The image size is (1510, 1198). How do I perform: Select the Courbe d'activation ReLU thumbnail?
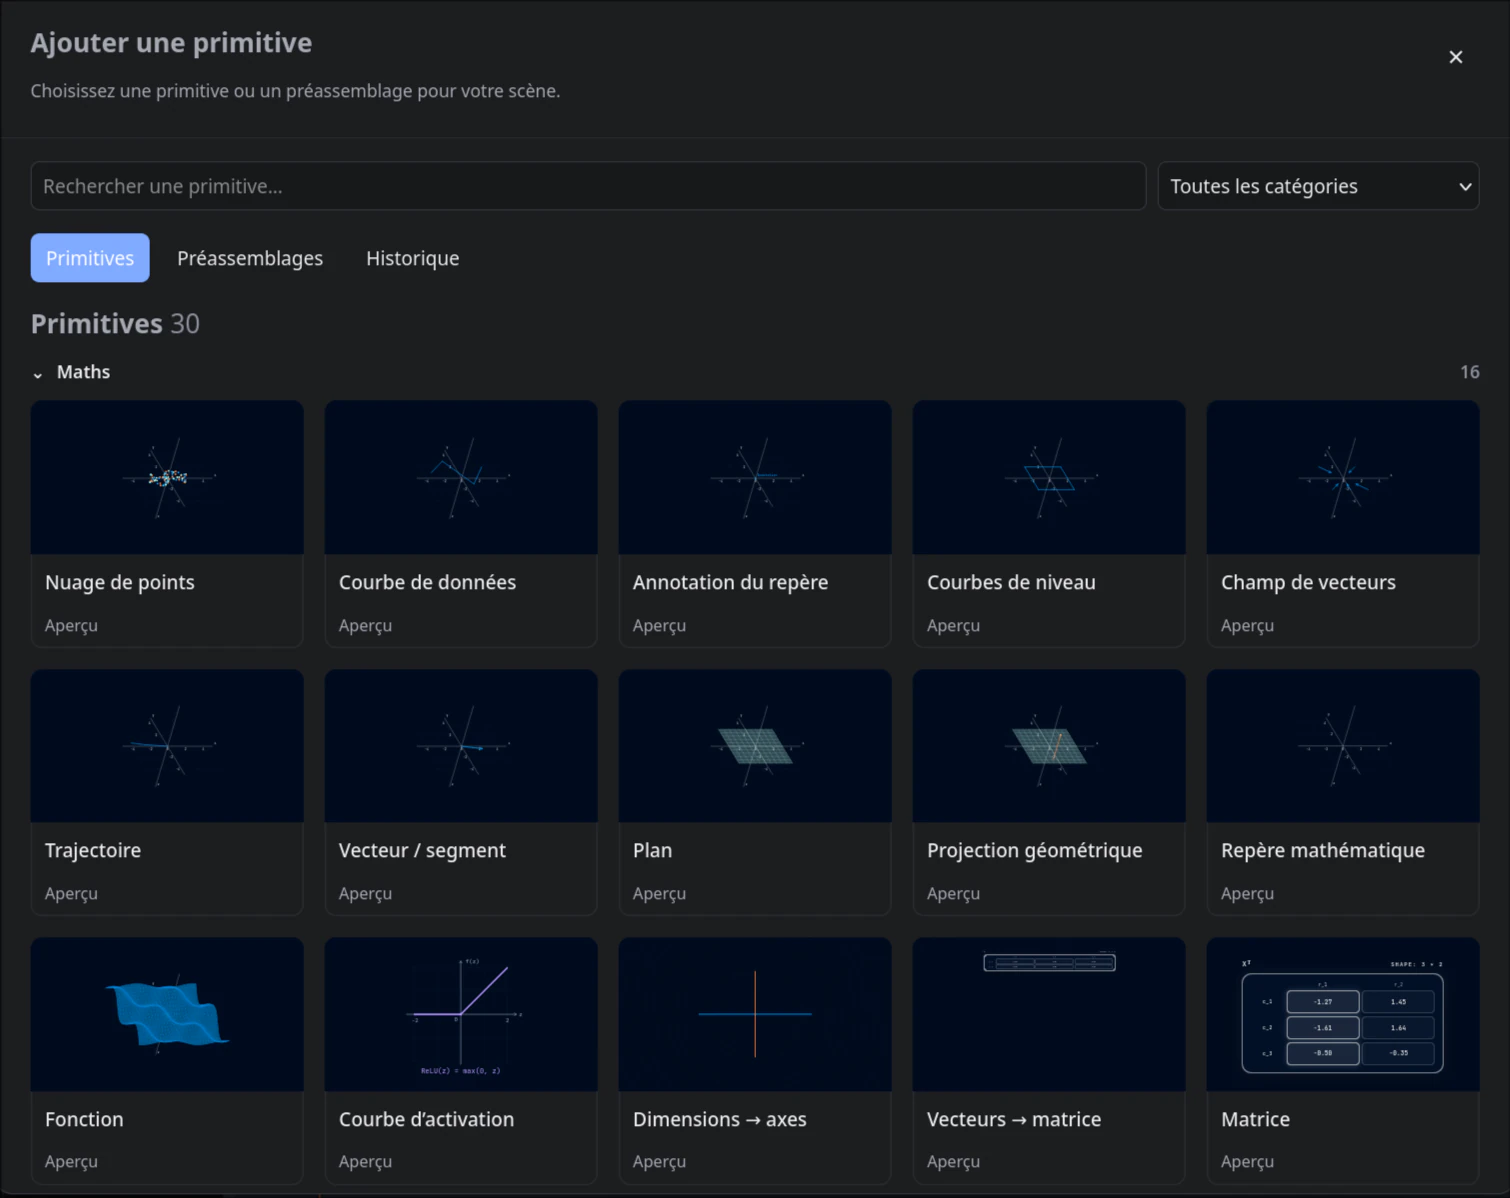coord(461,1014)
